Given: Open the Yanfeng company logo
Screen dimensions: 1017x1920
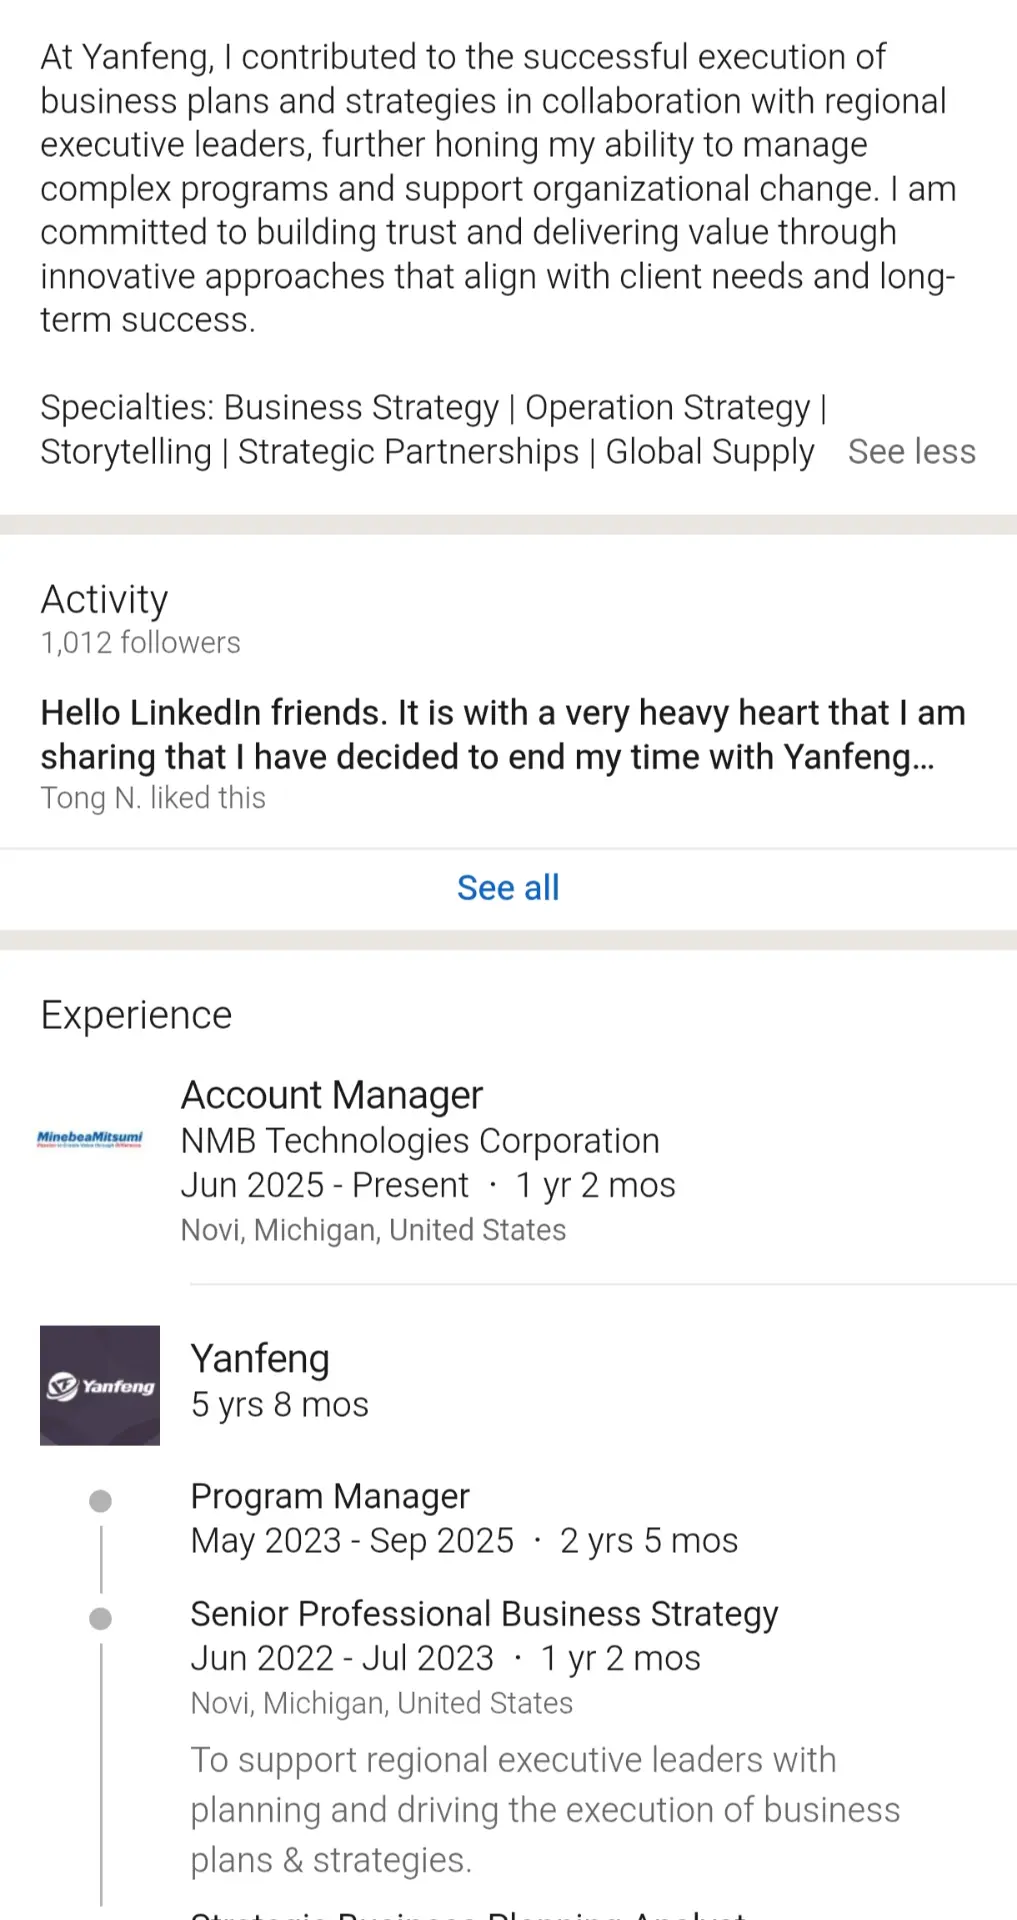Looking at the screenshot, I should click(100, 1385).
